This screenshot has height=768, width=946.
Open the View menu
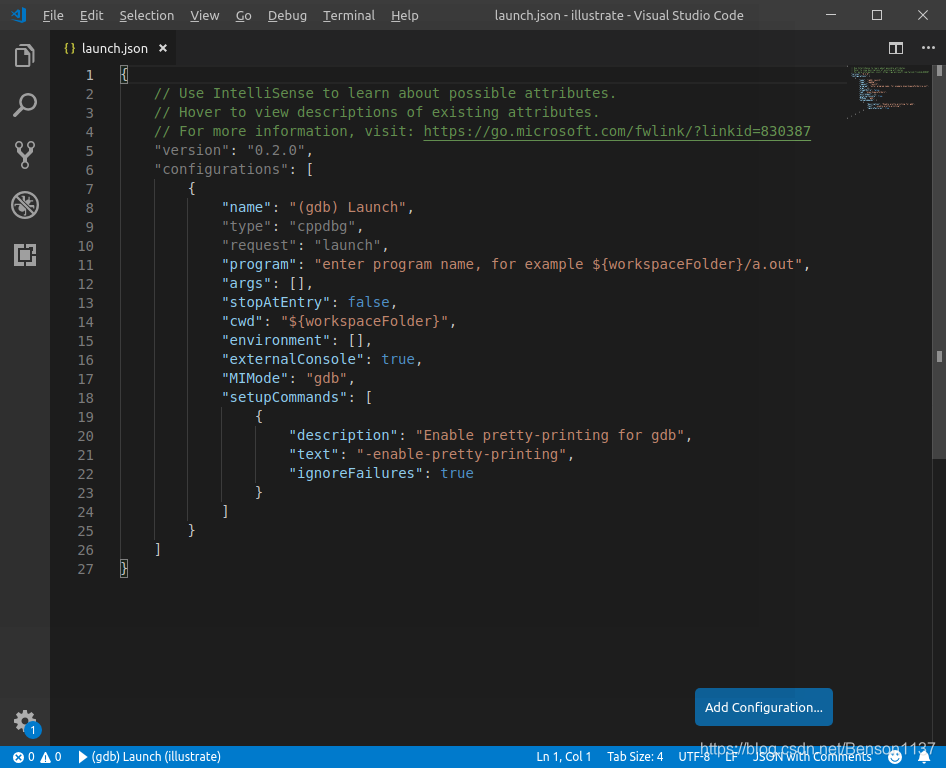click(205, 16)
